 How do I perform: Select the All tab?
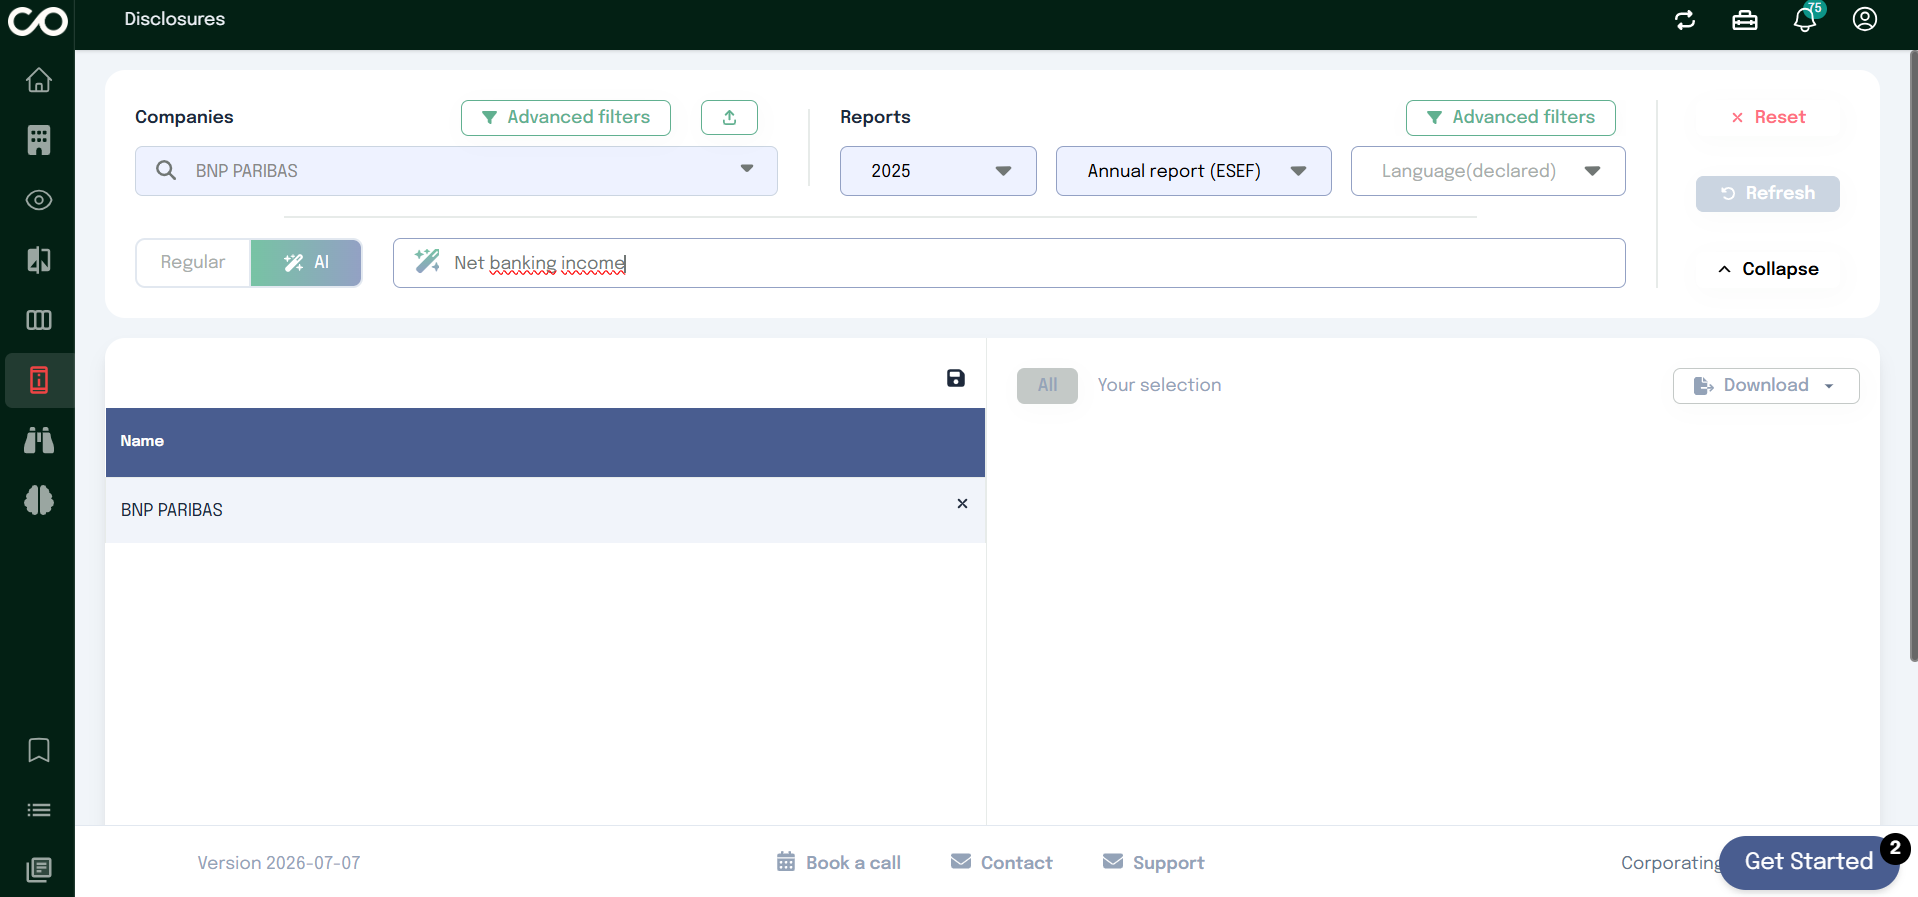point(1047,386)
